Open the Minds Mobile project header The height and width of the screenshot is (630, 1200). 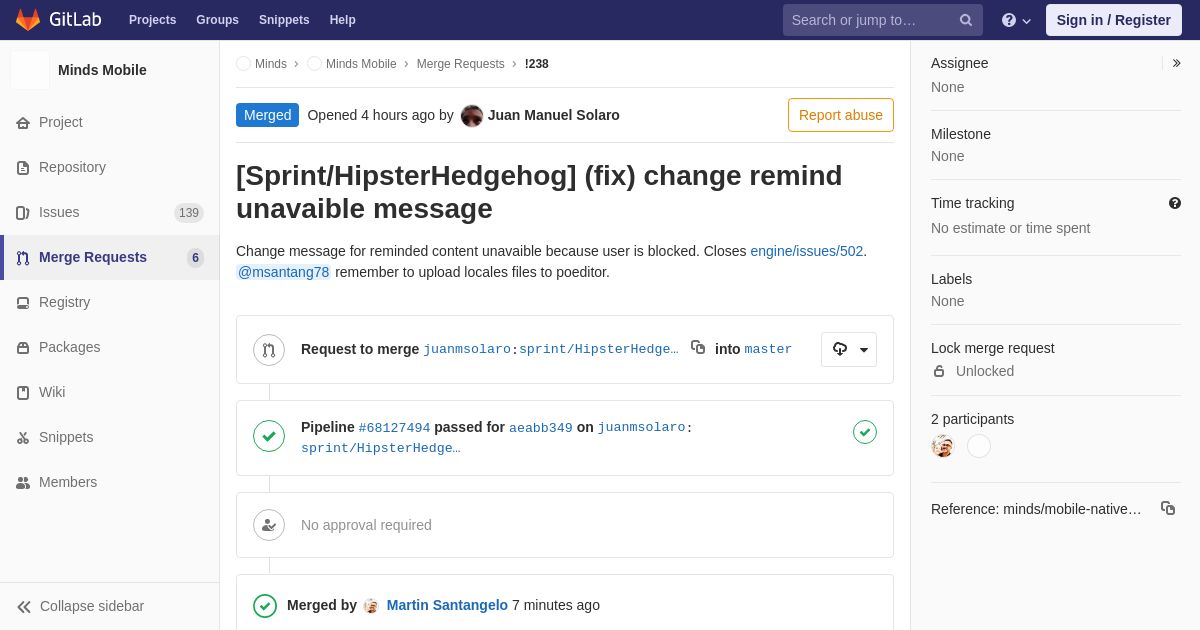102,70
